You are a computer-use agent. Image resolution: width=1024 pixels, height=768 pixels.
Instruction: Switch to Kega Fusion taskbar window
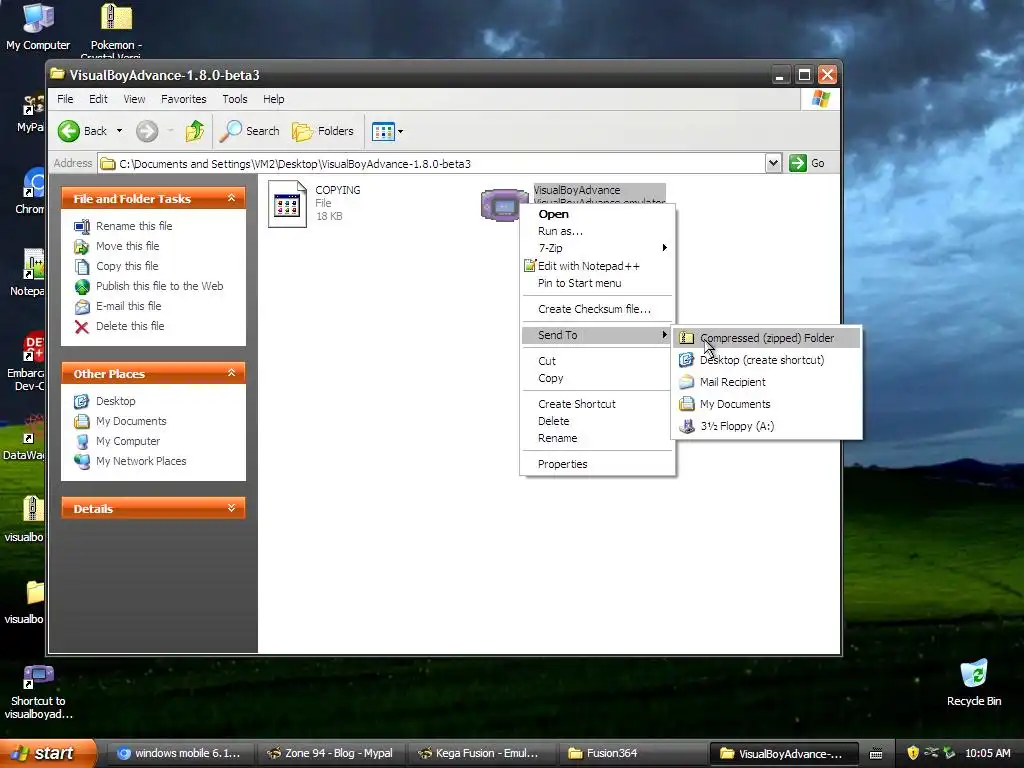point(480,754)
